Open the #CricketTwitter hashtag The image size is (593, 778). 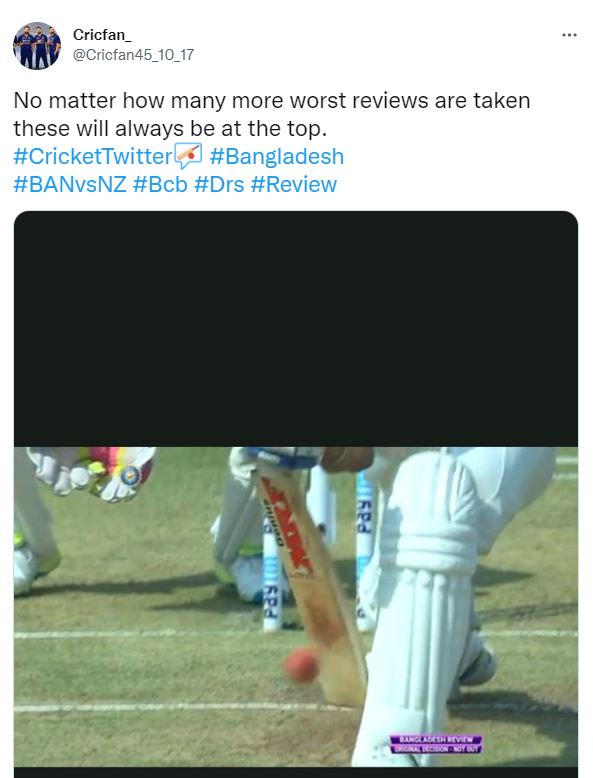(93, 156)
